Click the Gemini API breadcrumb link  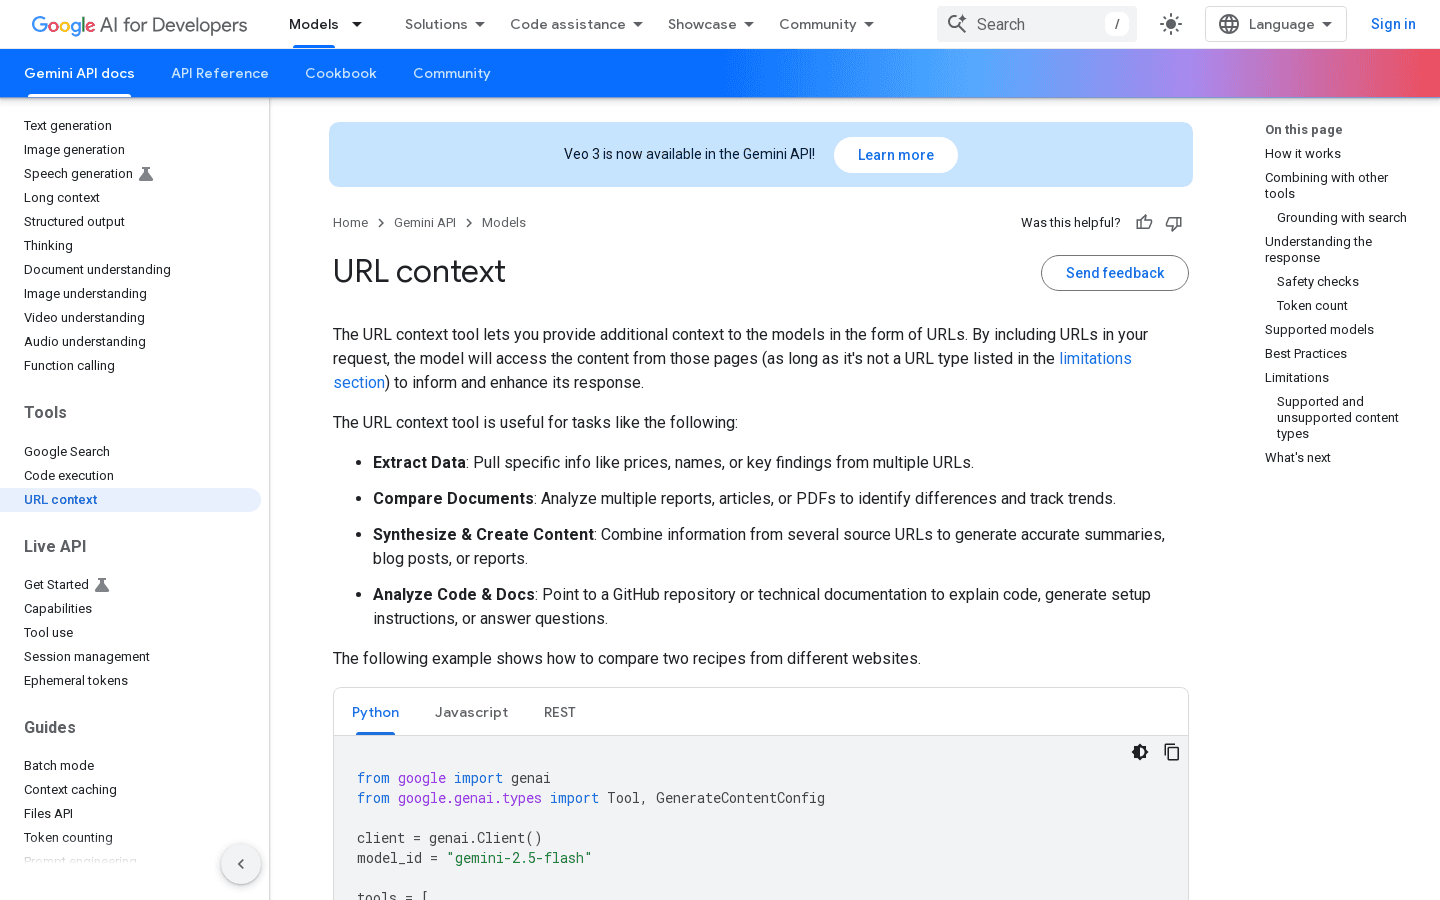click(x=425, y=223)
